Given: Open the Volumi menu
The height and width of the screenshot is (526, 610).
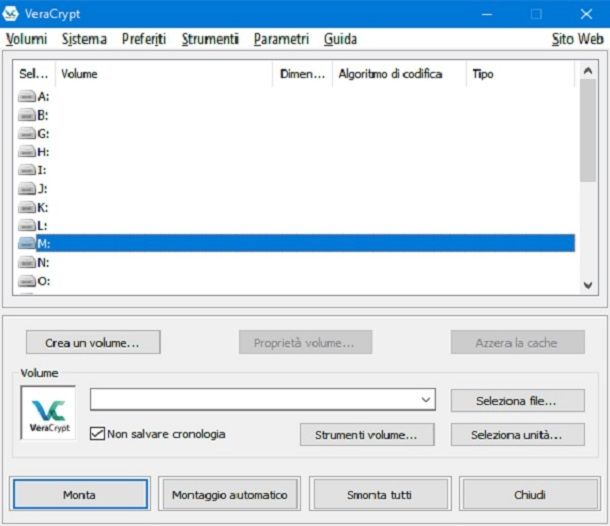Looking at the screenshot, I should [x=26, y=39].
